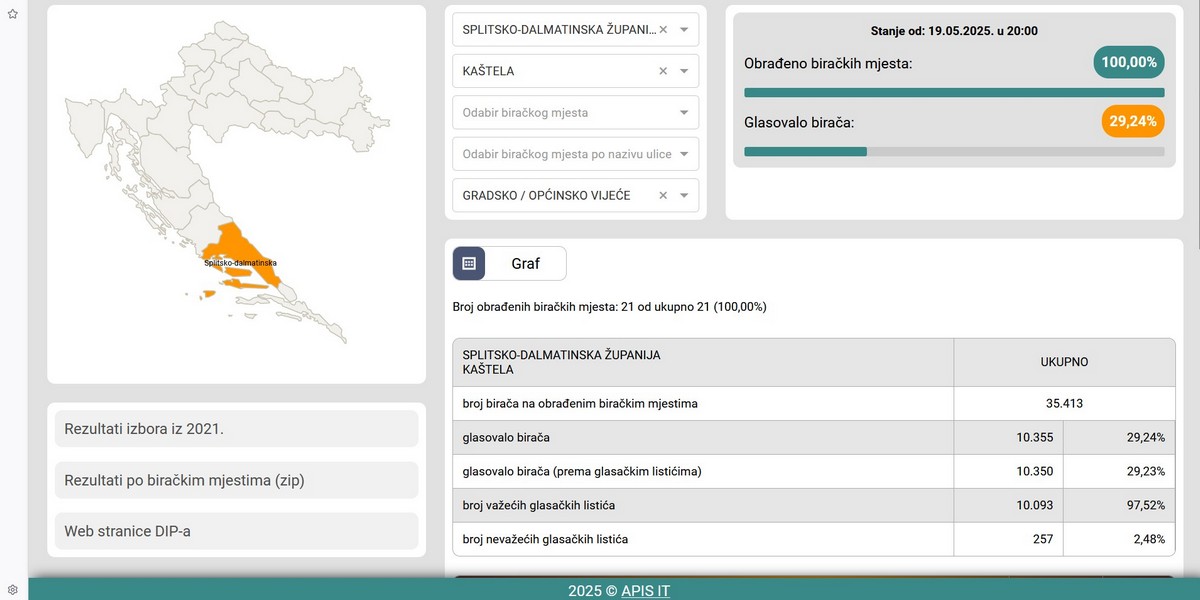Open the Odabir biračkog mjesta dropdown
This screenshot has width=1200, height=600.
tap(683, 112)
